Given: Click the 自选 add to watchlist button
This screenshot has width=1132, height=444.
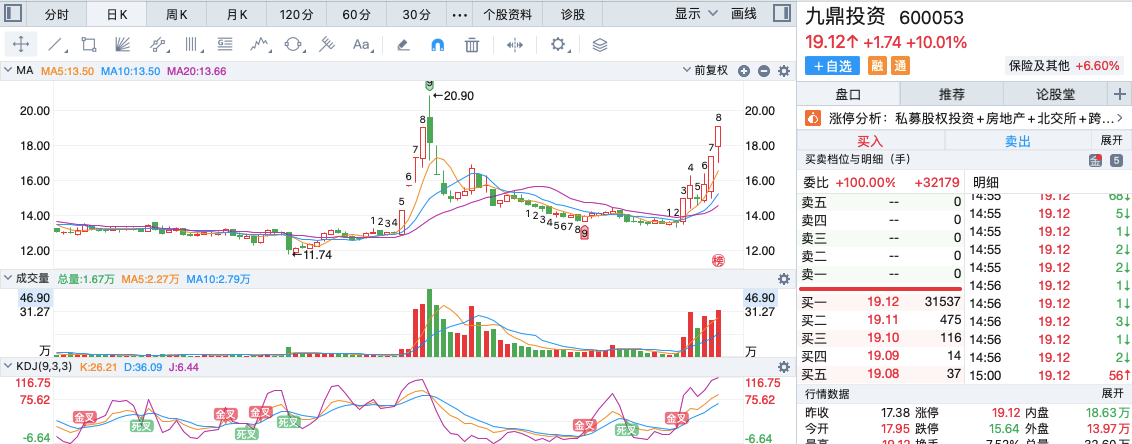Looking at the screenshot, I should pos(832,66).
